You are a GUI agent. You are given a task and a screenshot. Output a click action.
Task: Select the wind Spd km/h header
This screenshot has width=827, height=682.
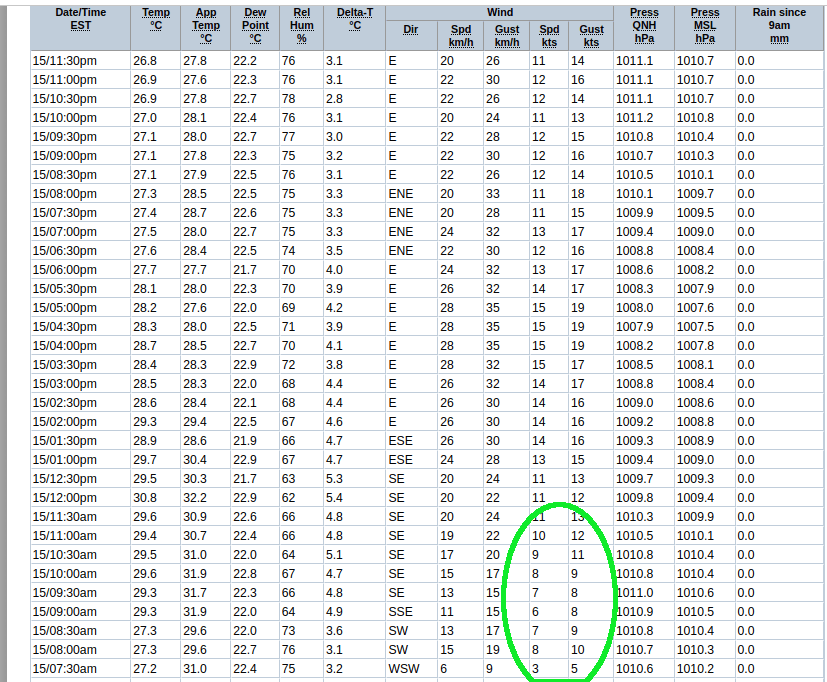(x=460, y=36)
